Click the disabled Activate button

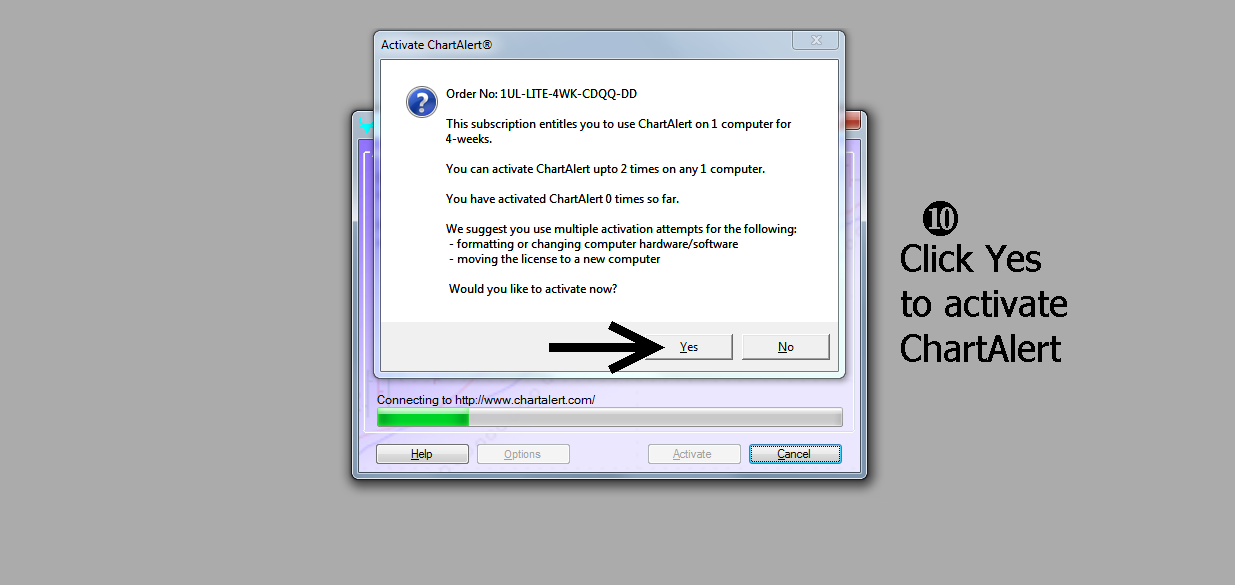(x=693, y=454)
